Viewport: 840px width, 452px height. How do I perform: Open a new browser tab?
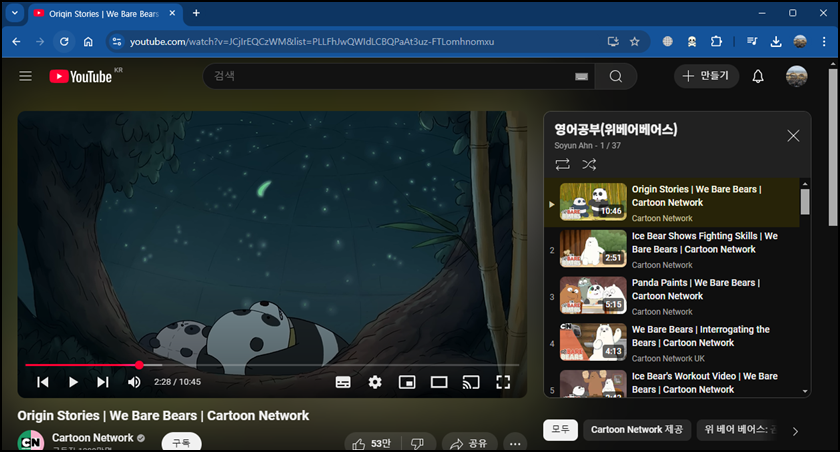(196, 13)
